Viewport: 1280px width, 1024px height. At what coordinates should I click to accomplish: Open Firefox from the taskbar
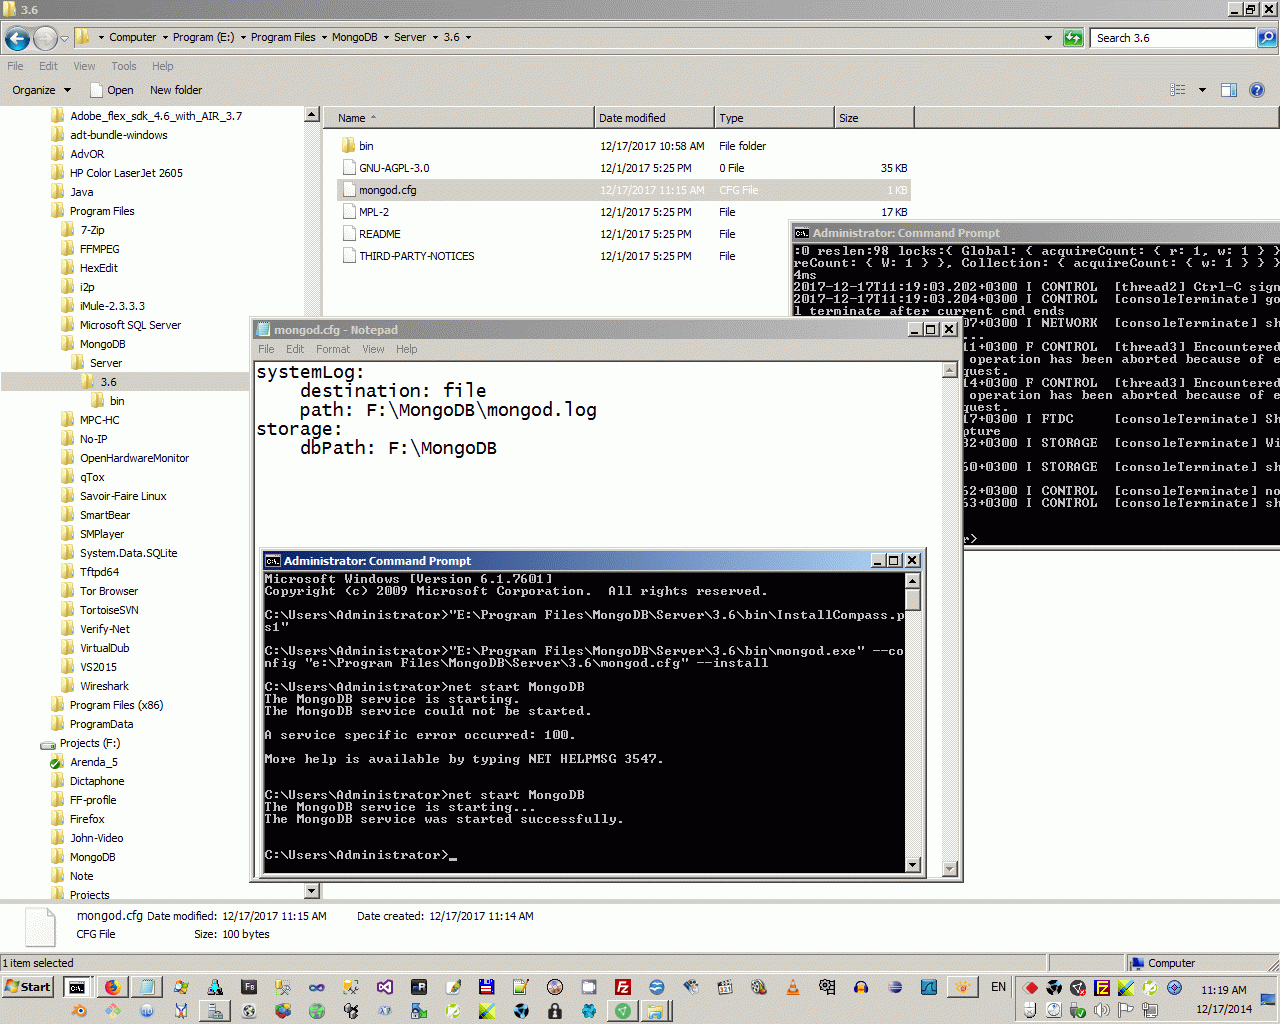point(112,987)
